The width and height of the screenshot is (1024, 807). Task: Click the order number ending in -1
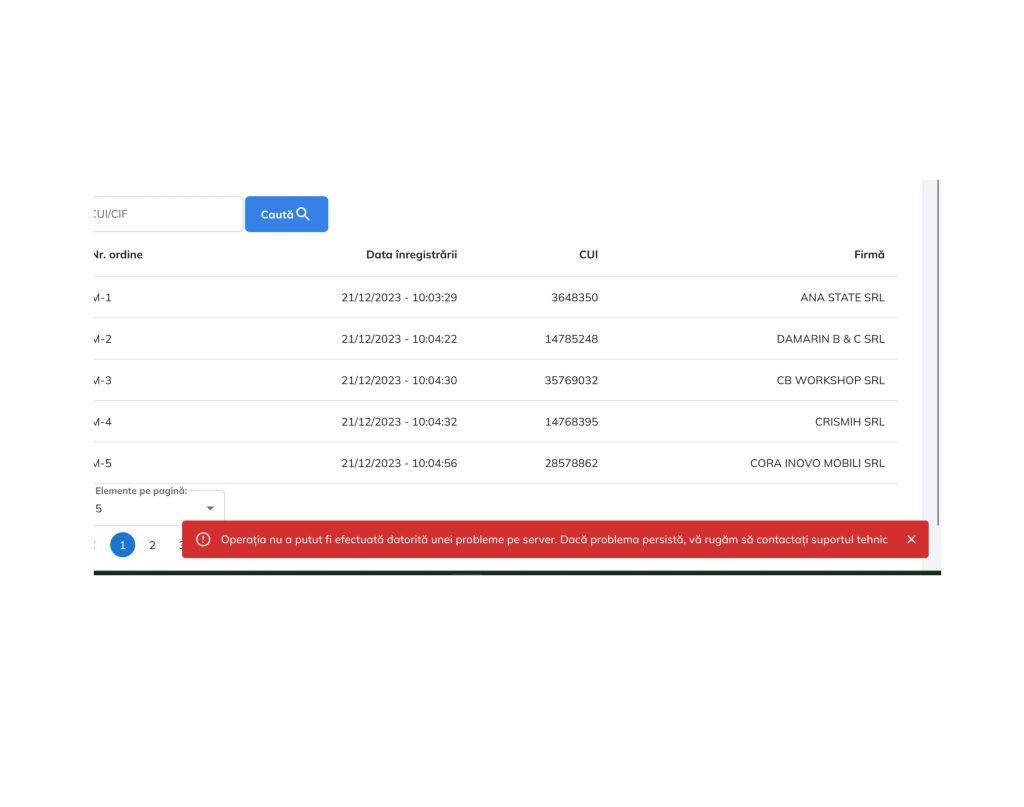tap(103, 298)
